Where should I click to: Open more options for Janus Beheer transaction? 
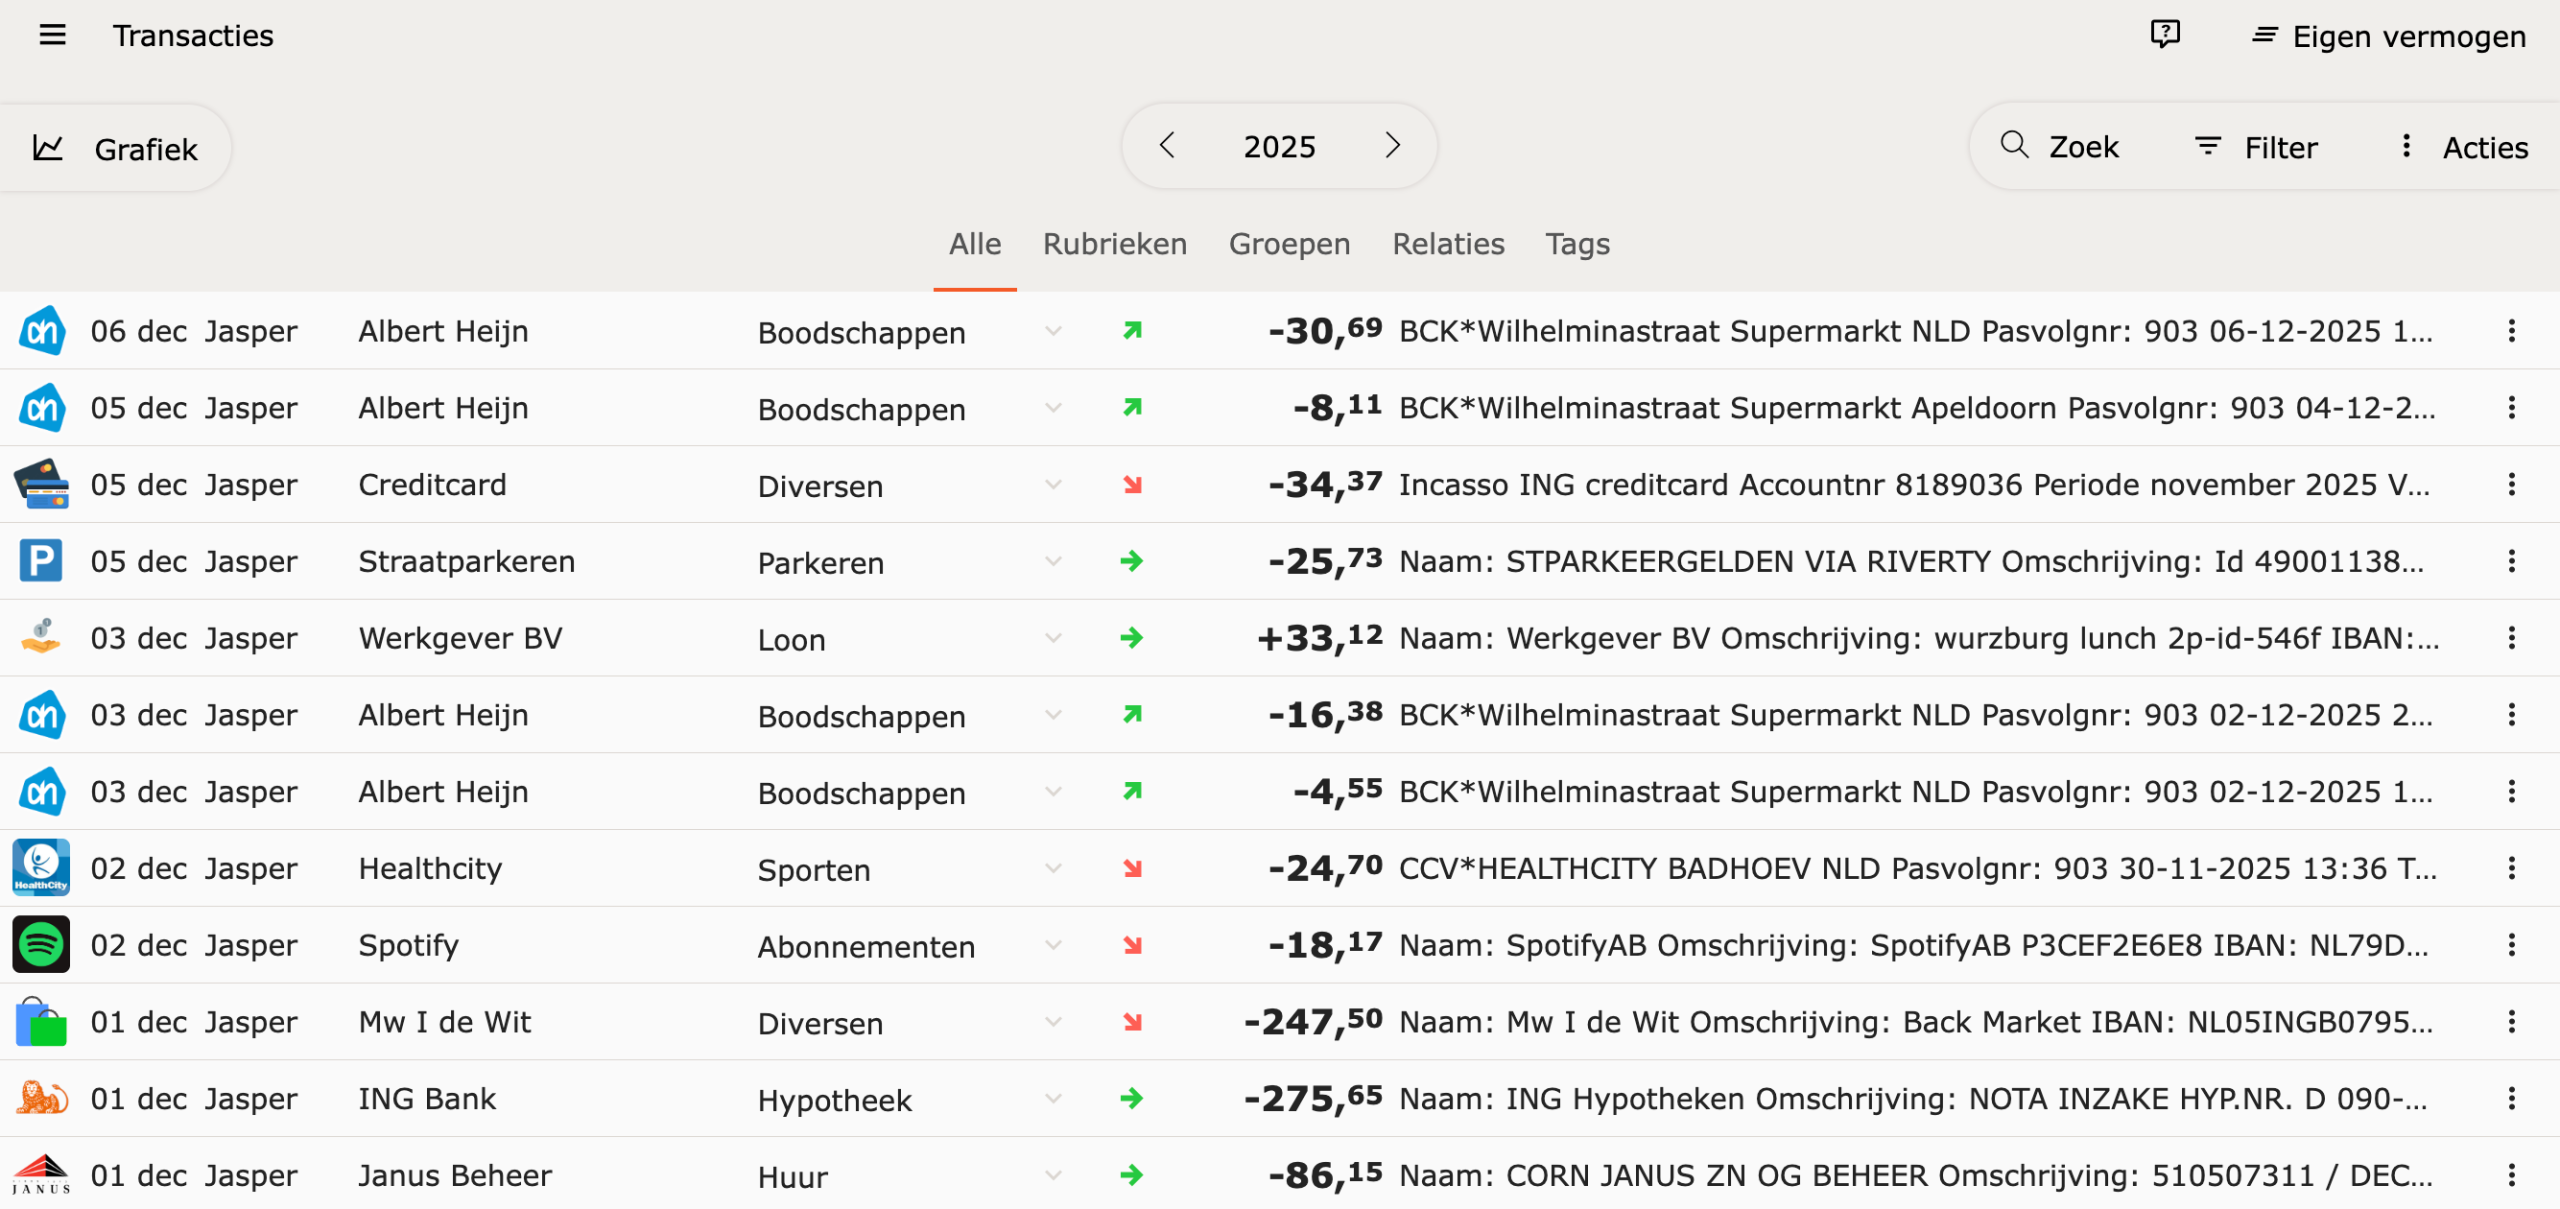tap(2511, 1175)
